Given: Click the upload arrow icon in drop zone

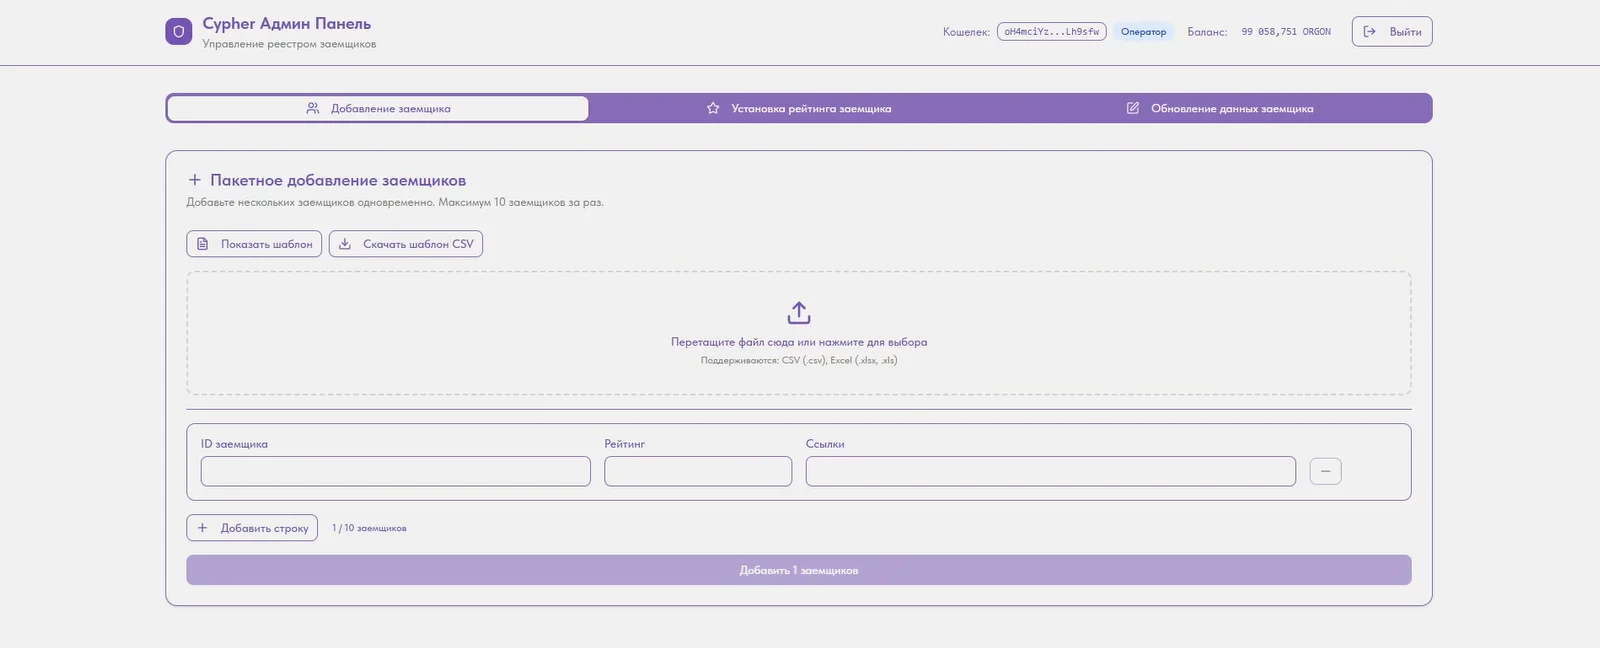Looking at the screenshot, I should tap(798, 313).
